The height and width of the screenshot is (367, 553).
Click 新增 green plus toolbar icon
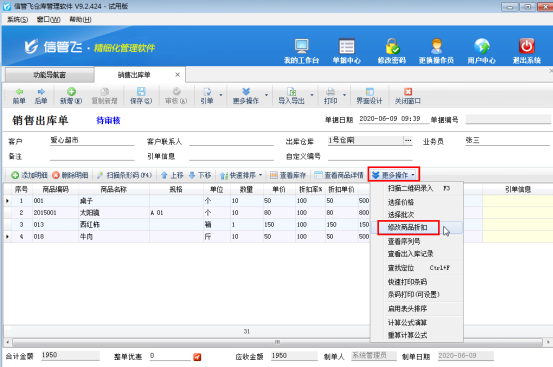71,92
